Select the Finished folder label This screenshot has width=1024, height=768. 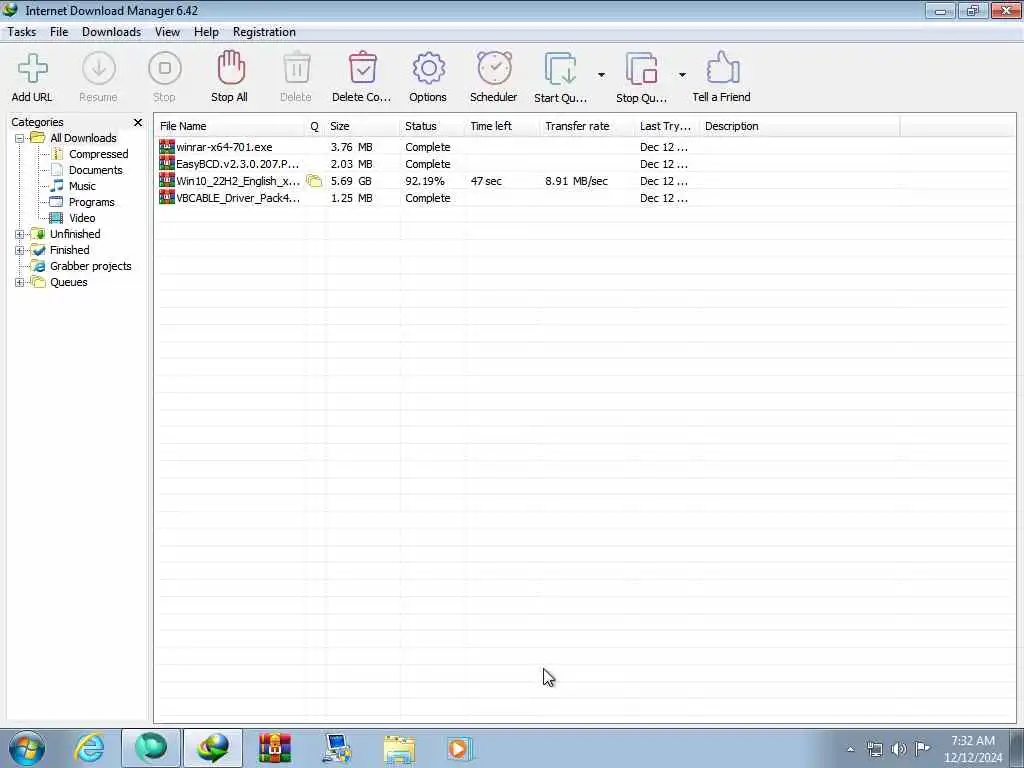click(70, 250)
